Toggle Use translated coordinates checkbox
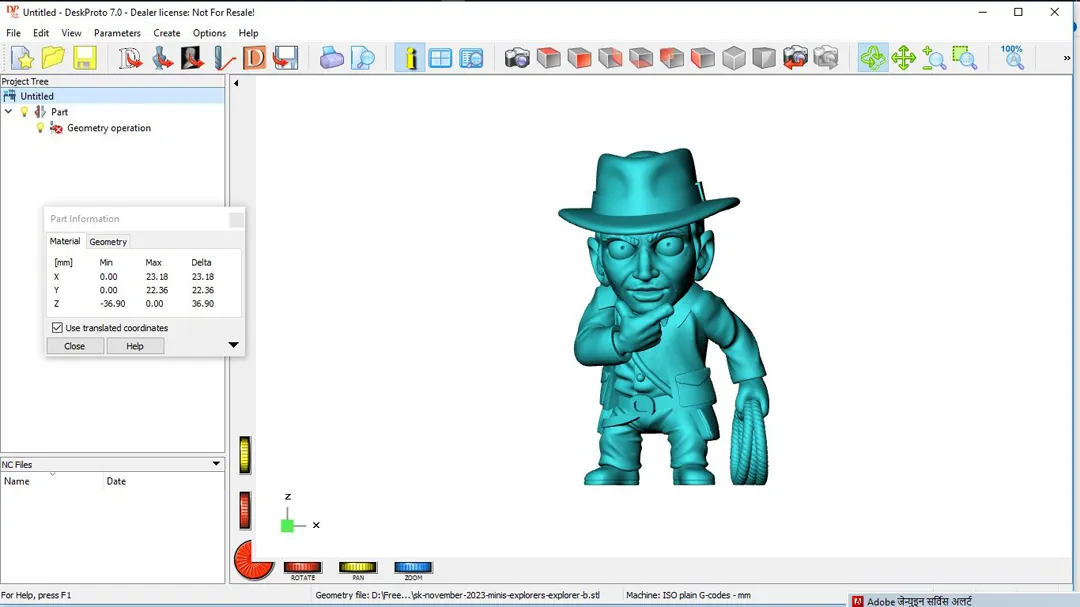 click(x=57, y=328)
